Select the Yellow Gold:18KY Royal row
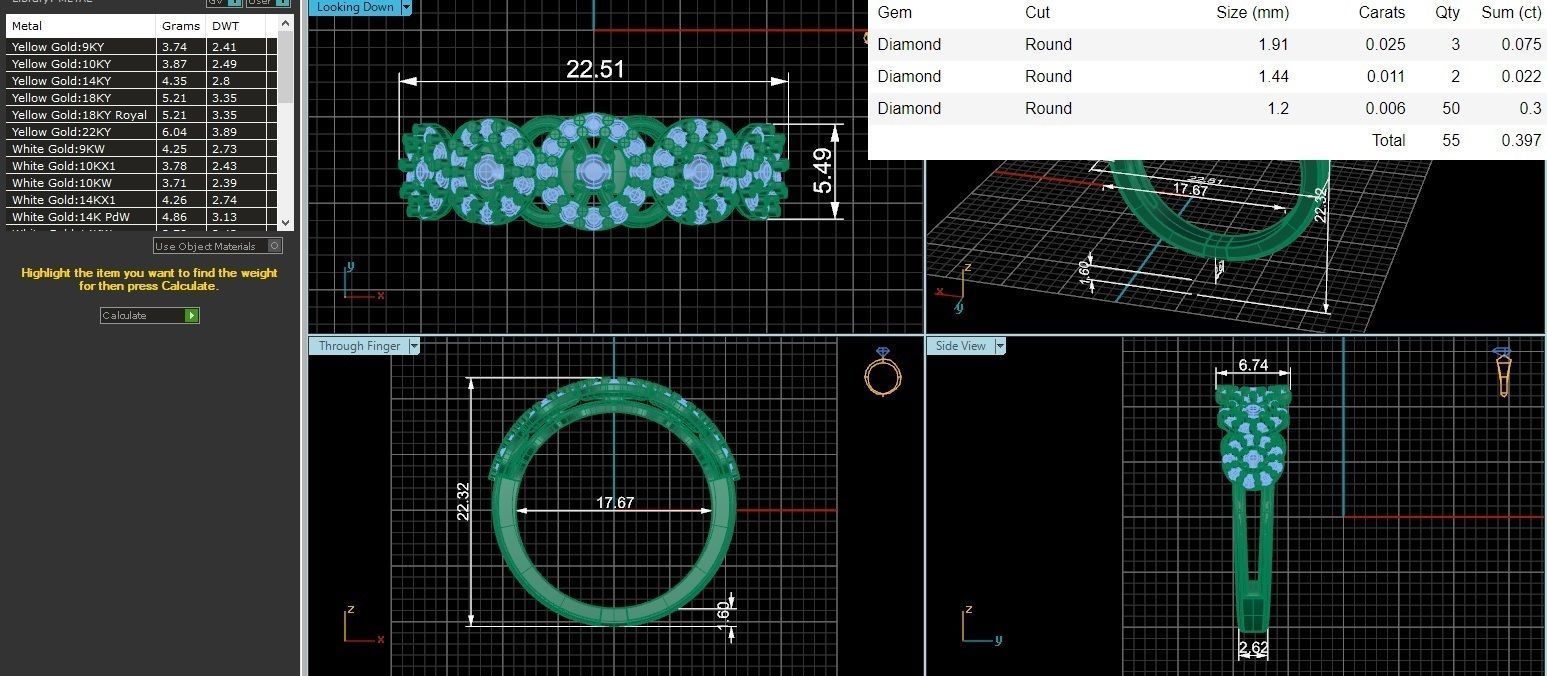 [x=141, y=115]
